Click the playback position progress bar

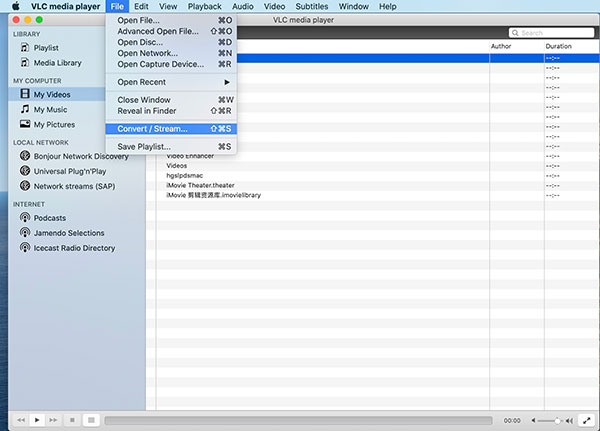[x=298, y=421]
